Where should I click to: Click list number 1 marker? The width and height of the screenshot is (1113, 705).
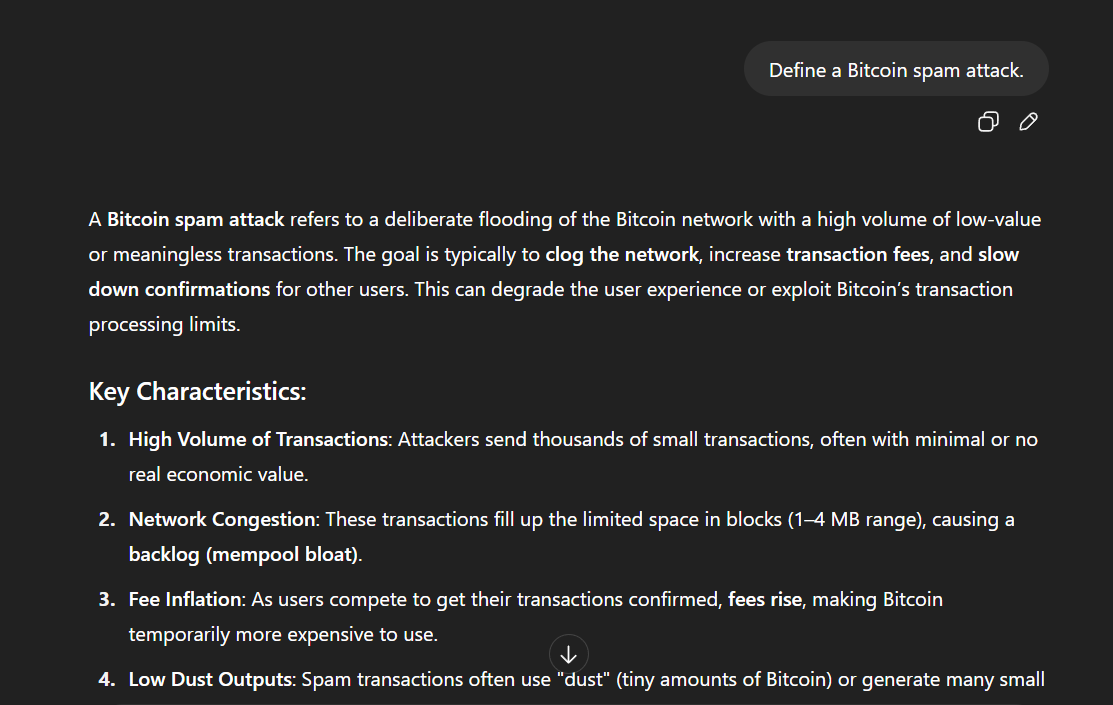click(107, 439)
